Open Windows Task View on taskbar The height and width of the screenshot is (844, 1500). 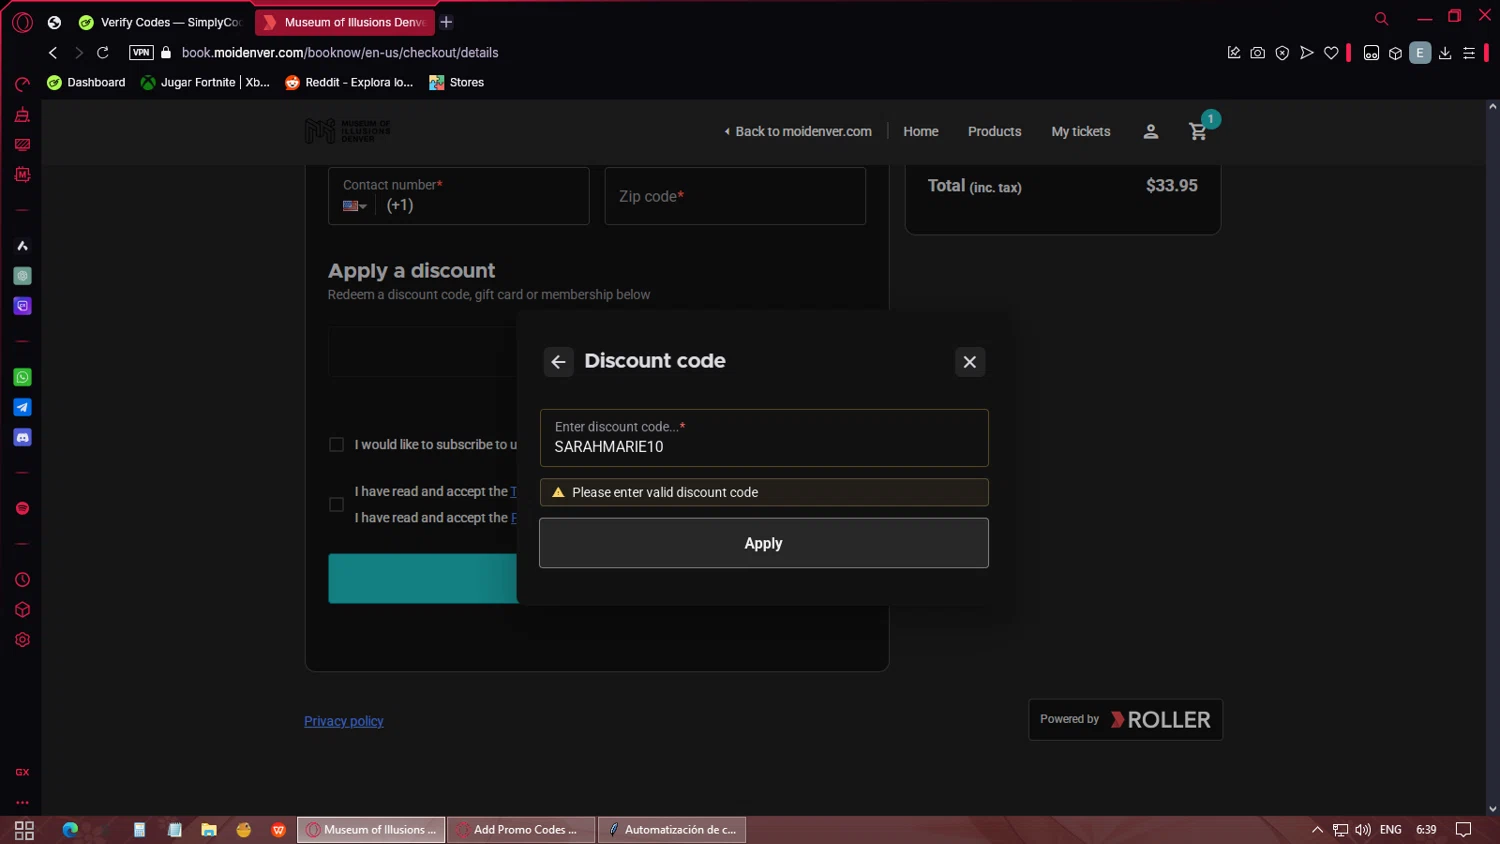pos(24,830)
